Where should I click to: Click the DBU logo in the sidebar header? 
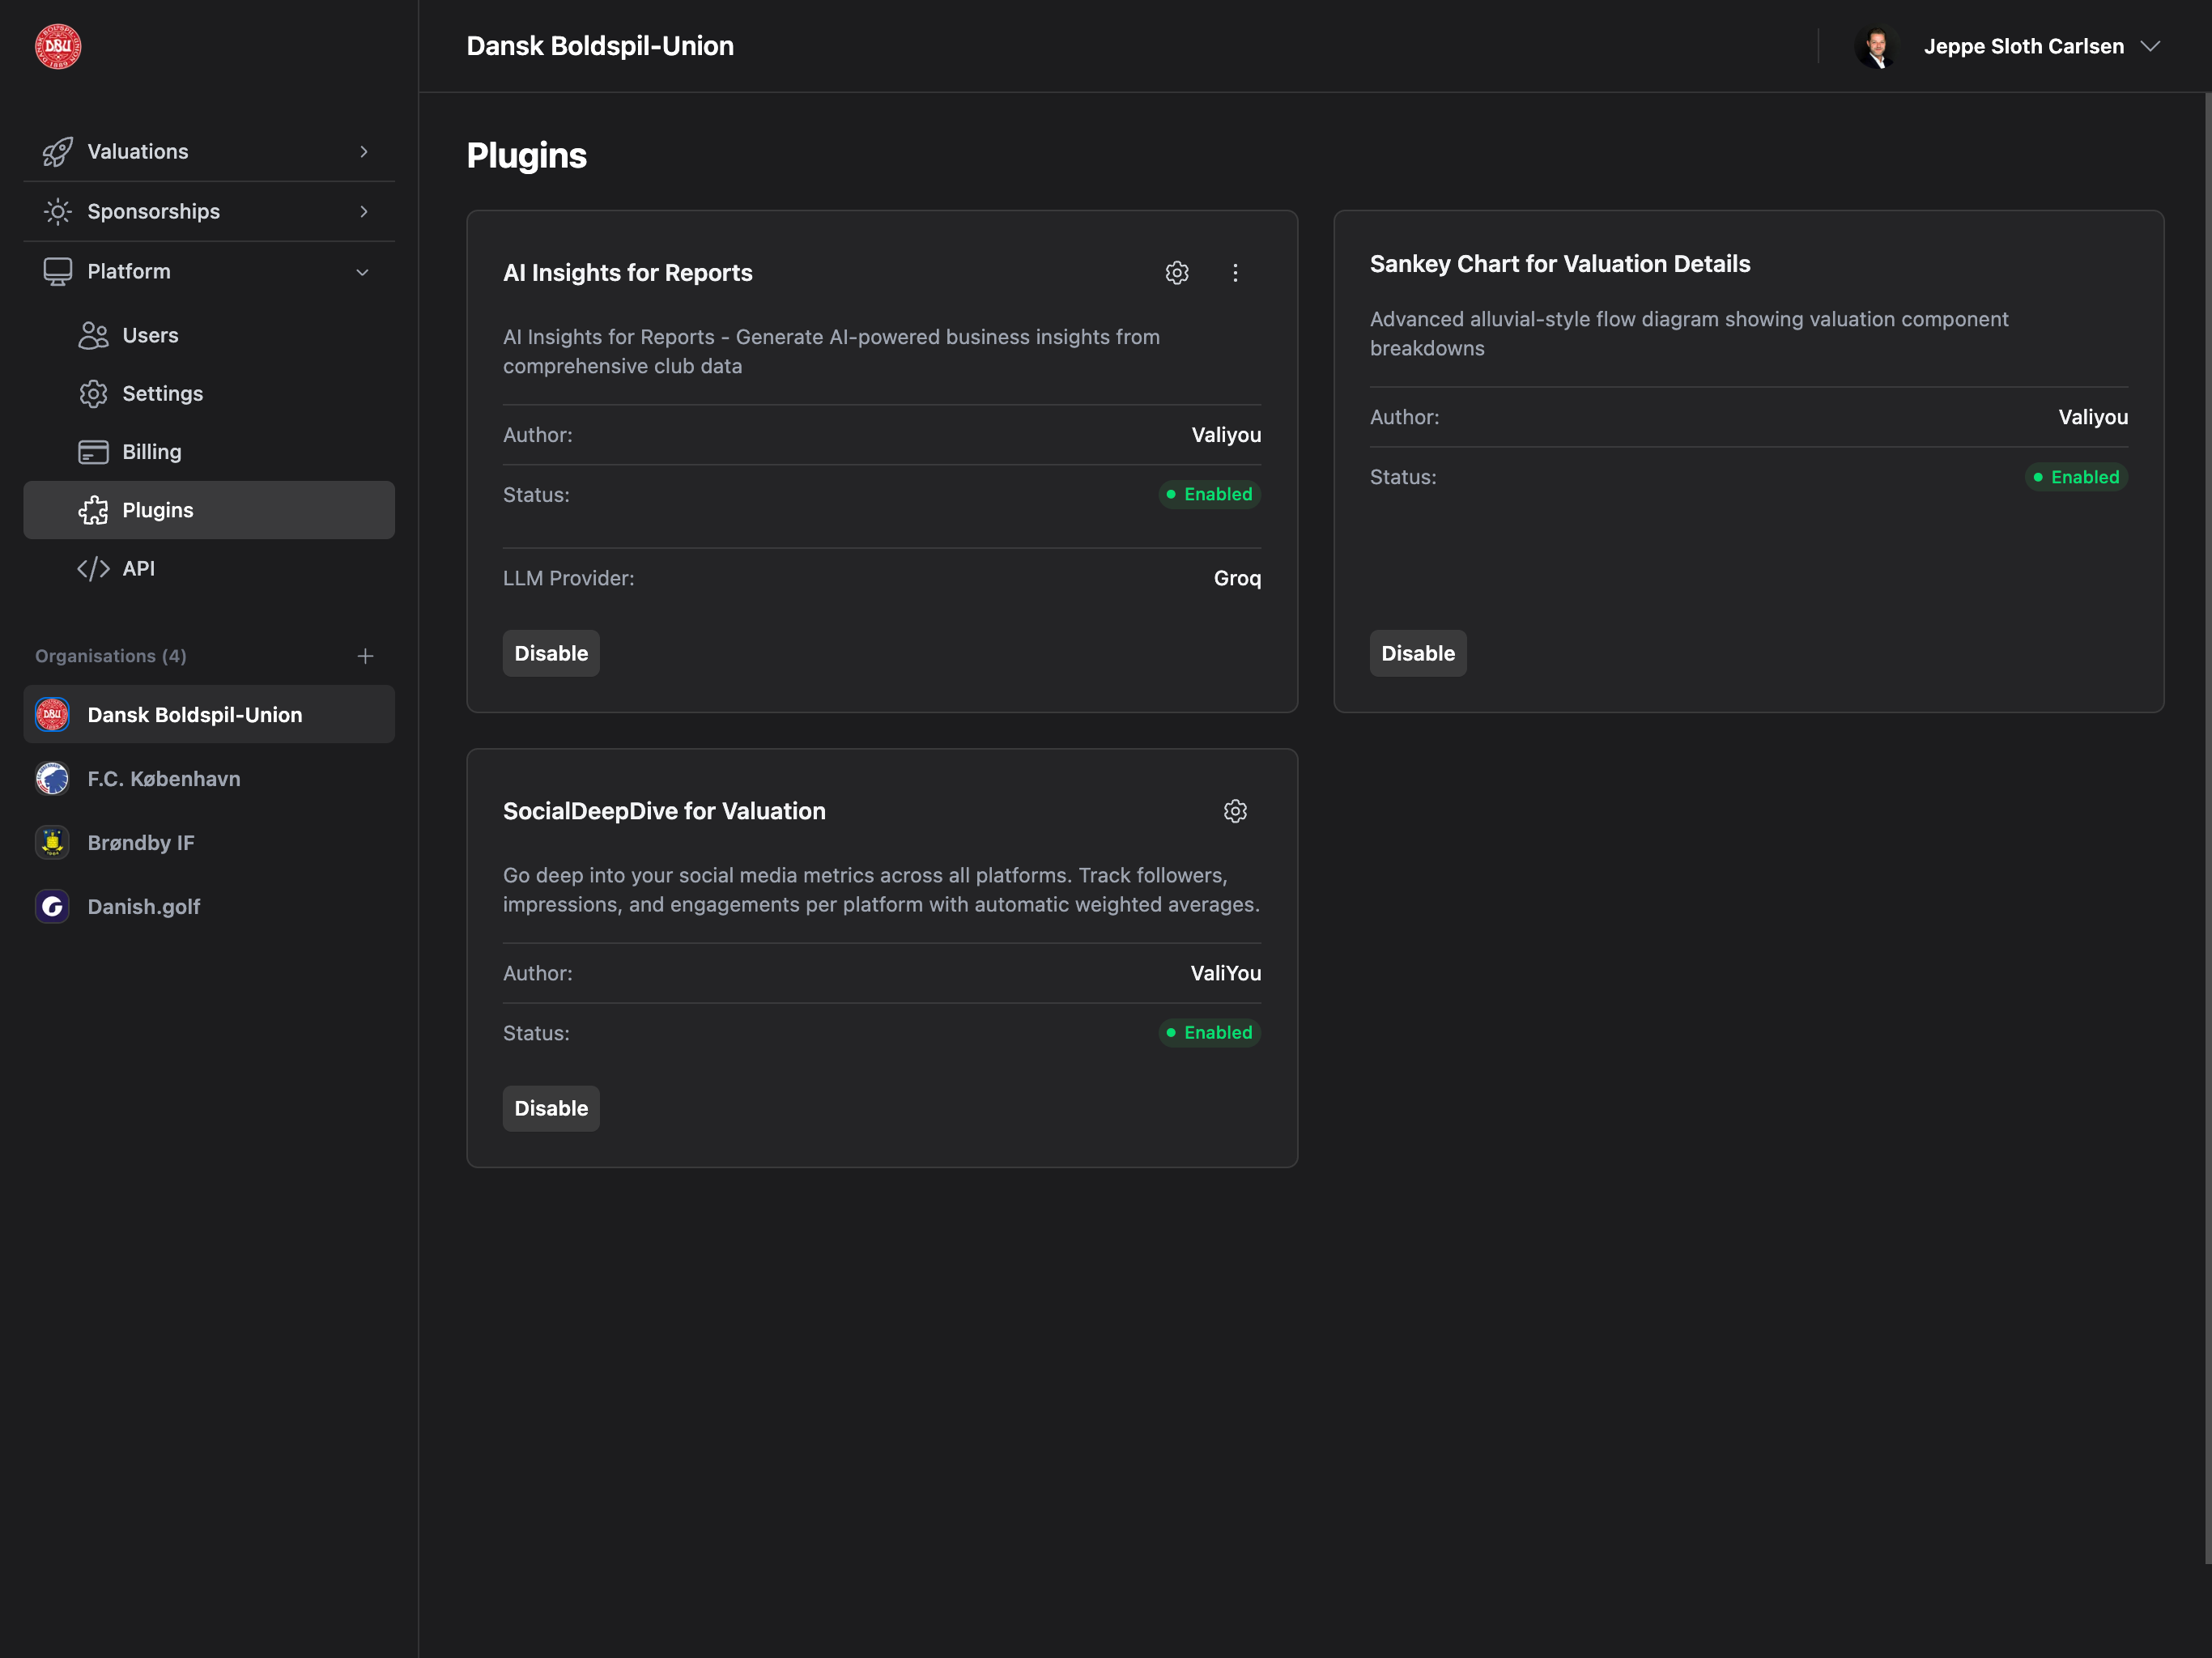58,47
